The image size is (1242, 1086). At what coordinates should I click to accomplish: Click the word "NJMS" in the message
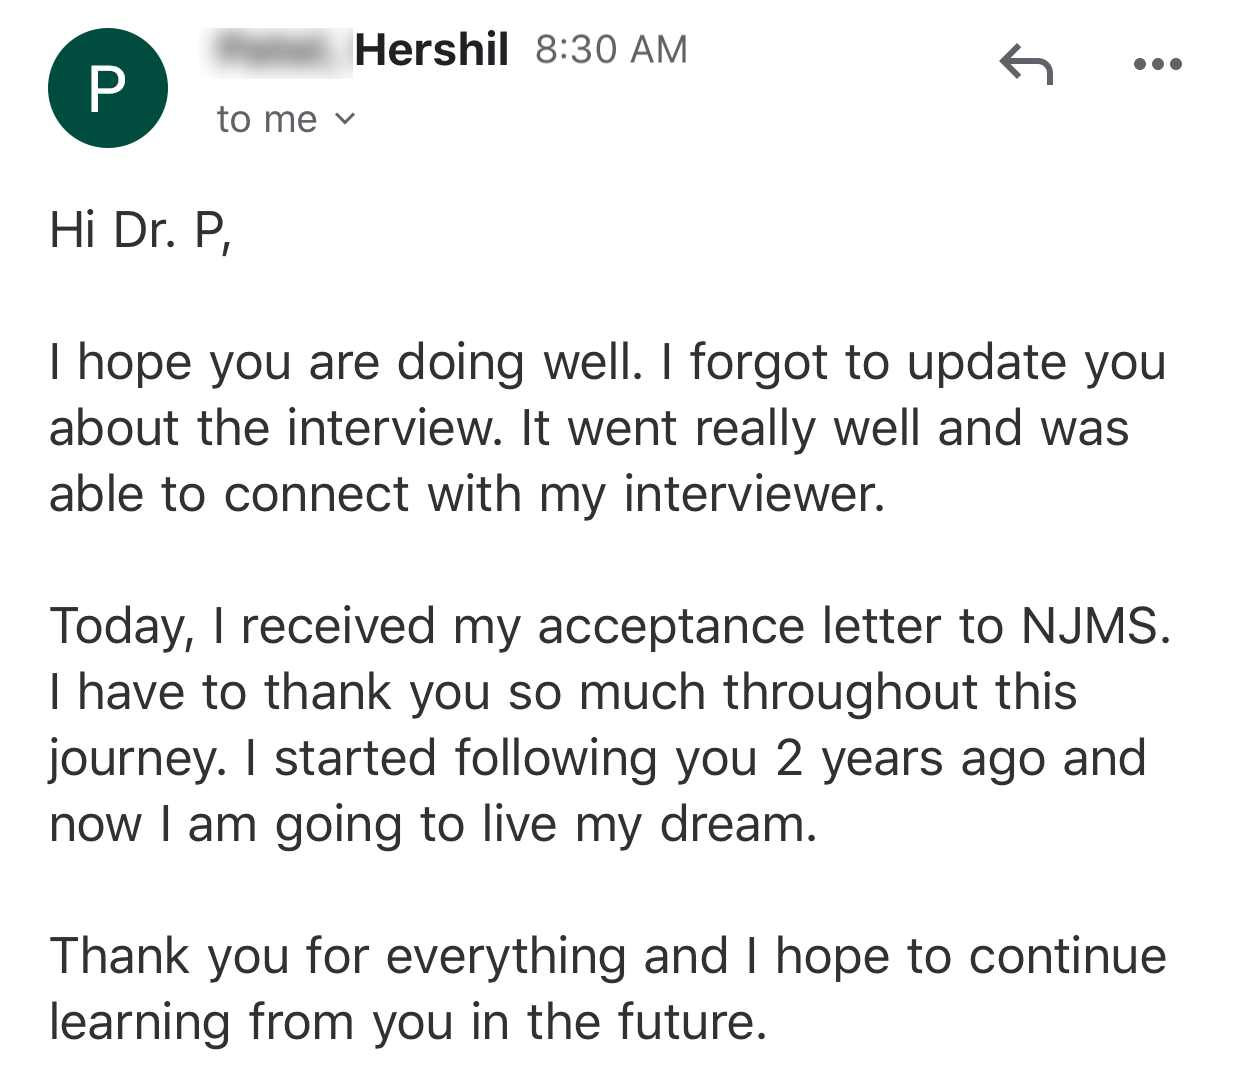1092,627
